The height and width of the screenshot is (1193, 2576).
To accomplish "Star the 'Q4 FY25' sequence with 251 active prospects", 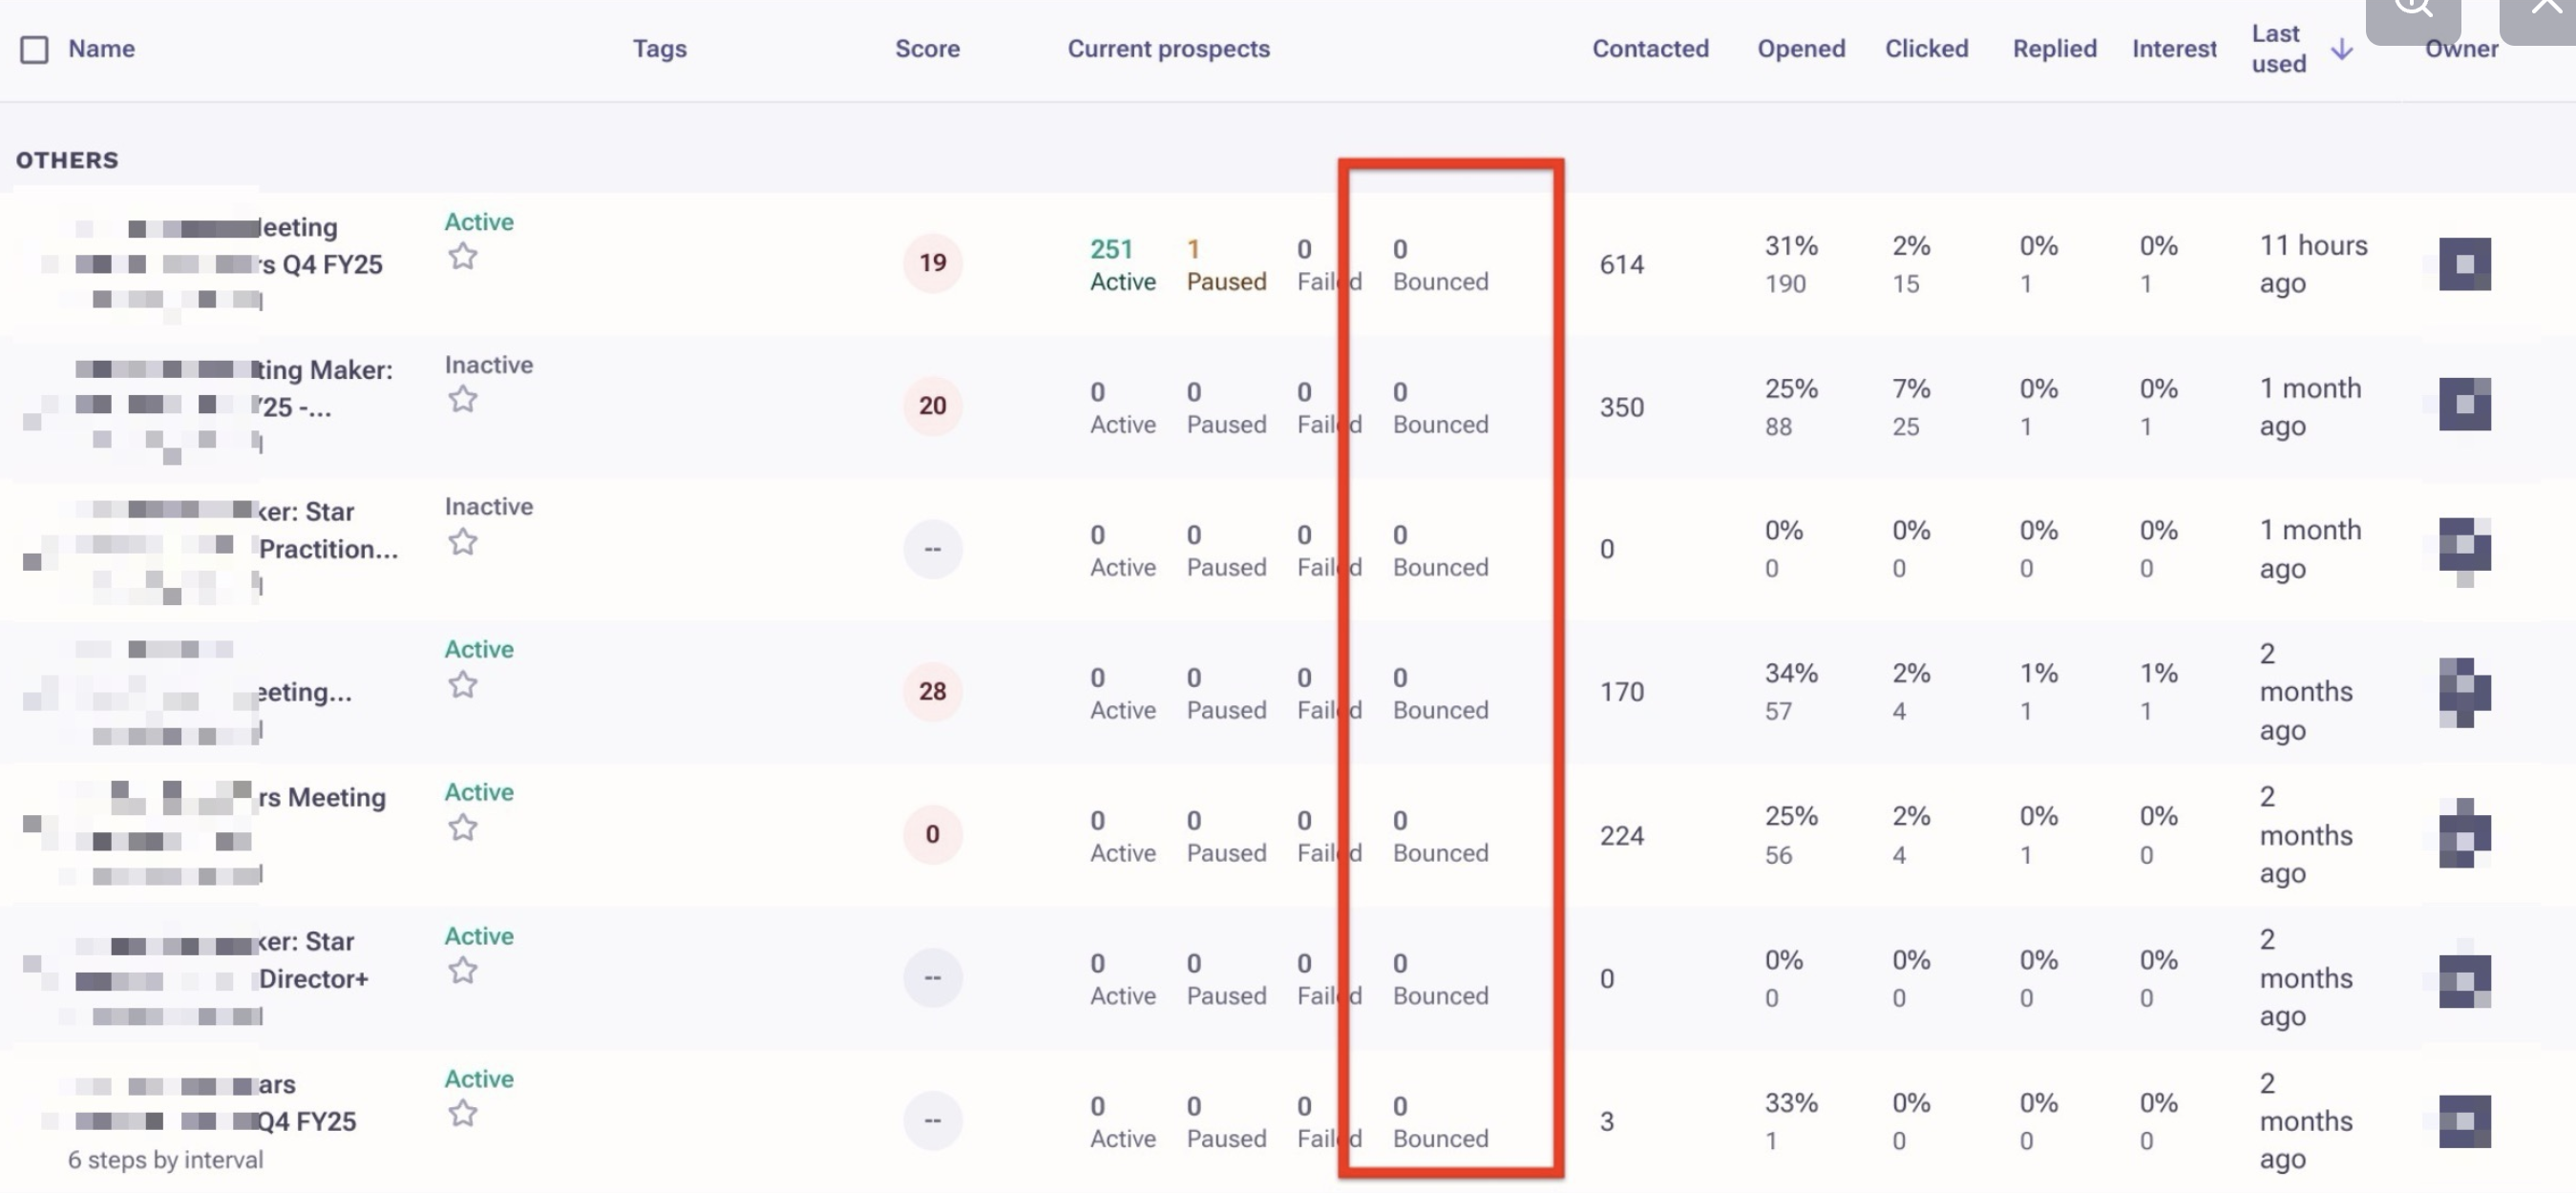I will coord(462,257).
